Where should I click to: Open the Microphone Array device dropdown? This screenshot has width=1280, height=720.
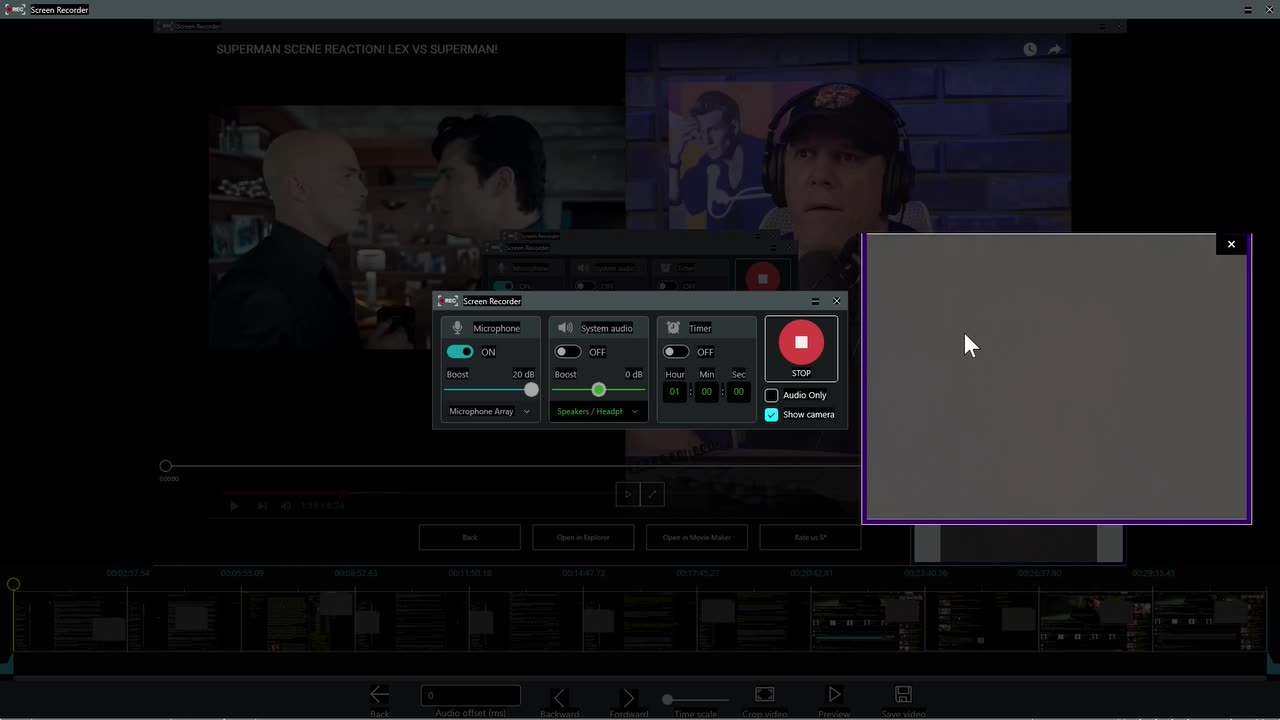pos(490,411)
